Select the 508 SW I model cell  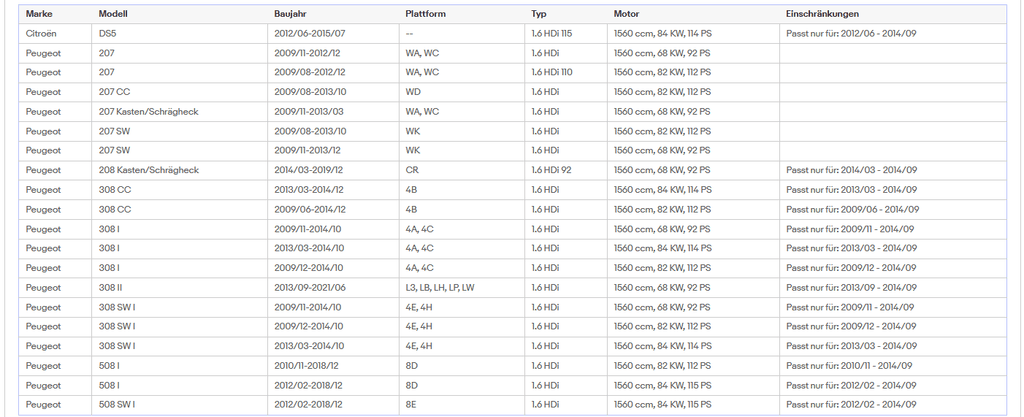(x=180, y=405)
